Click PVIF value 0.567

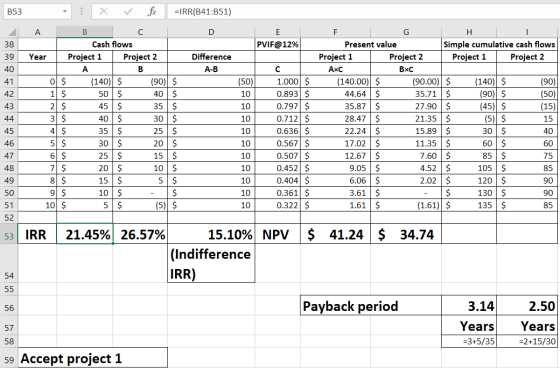pos(278,143)
